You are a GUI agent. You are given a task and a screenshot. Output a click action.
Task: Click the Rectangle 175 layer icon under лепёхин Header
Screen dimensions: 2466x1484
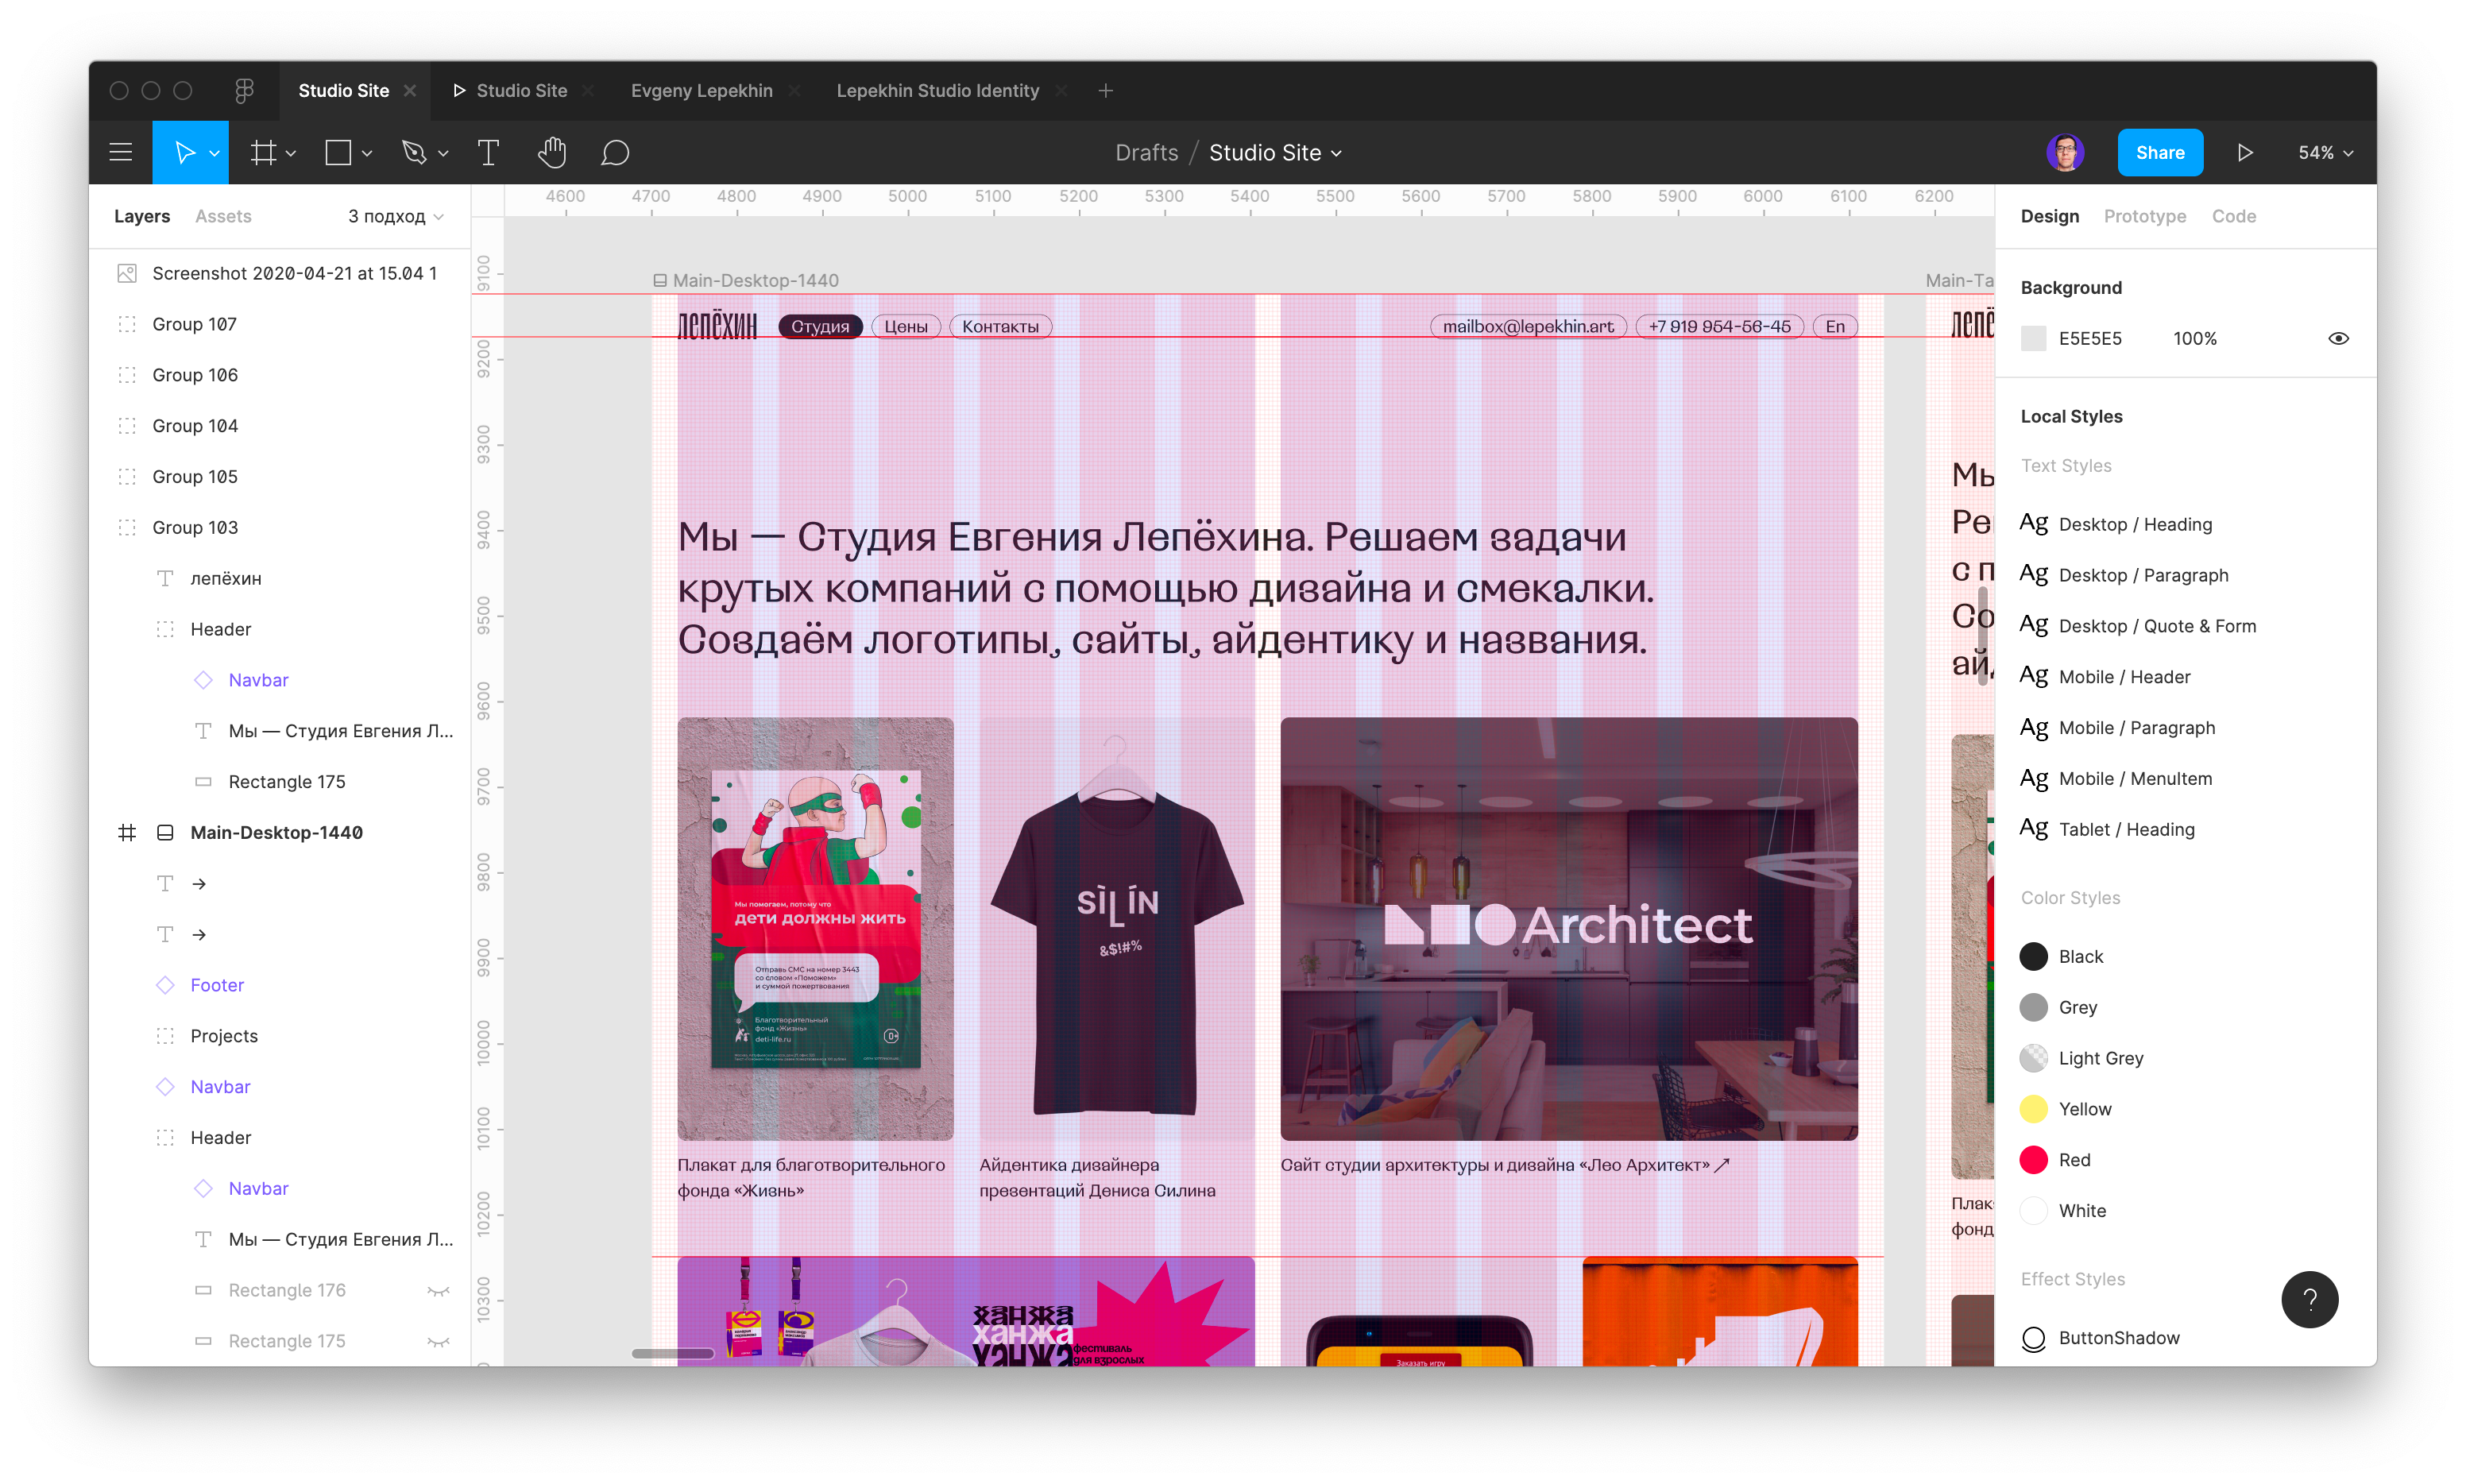(203, 781)
